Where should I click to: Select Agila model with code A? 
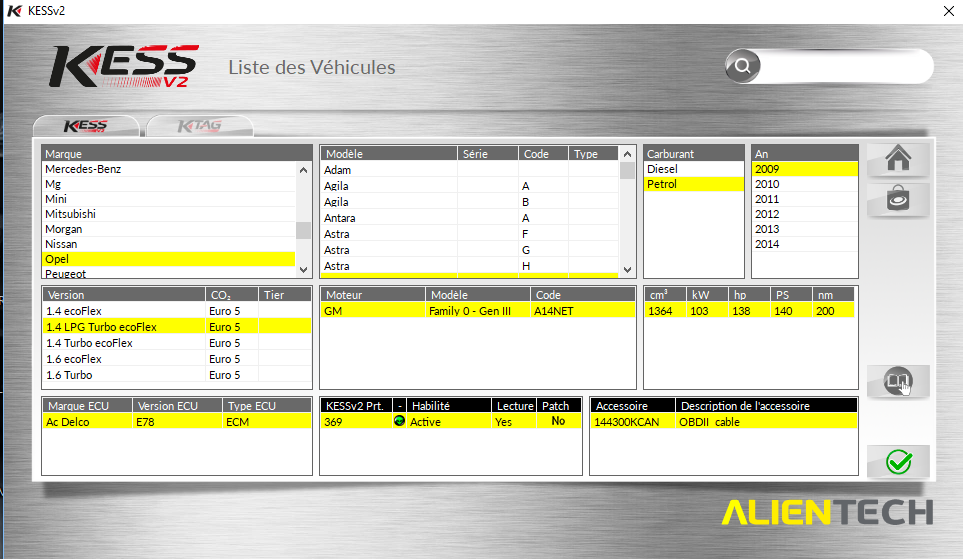point(469,186)
